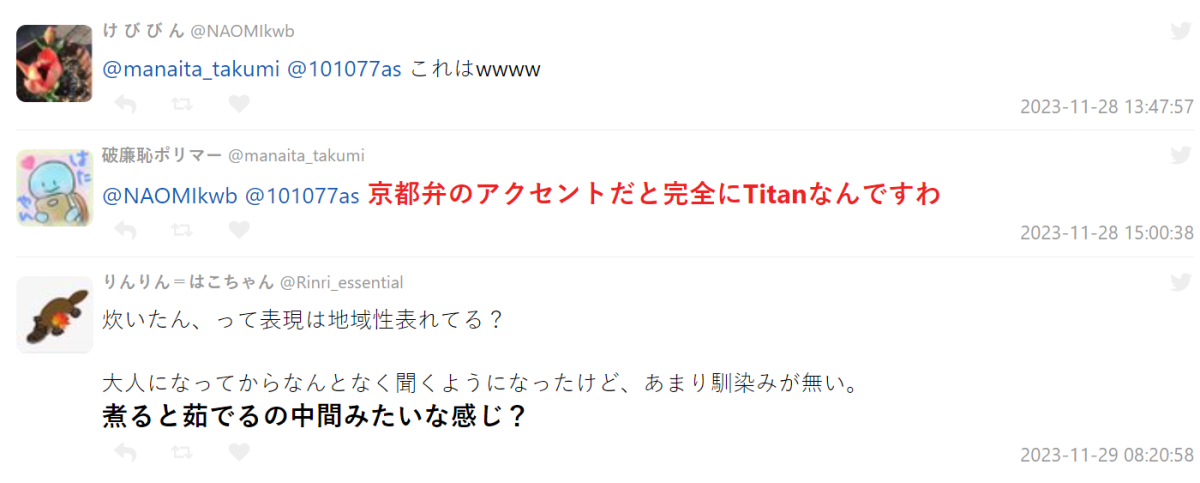This screenshot has width=1200, height=483.
Task: Reply to りんりん＝はこちゃん's tweet
Action: point(125,452)
